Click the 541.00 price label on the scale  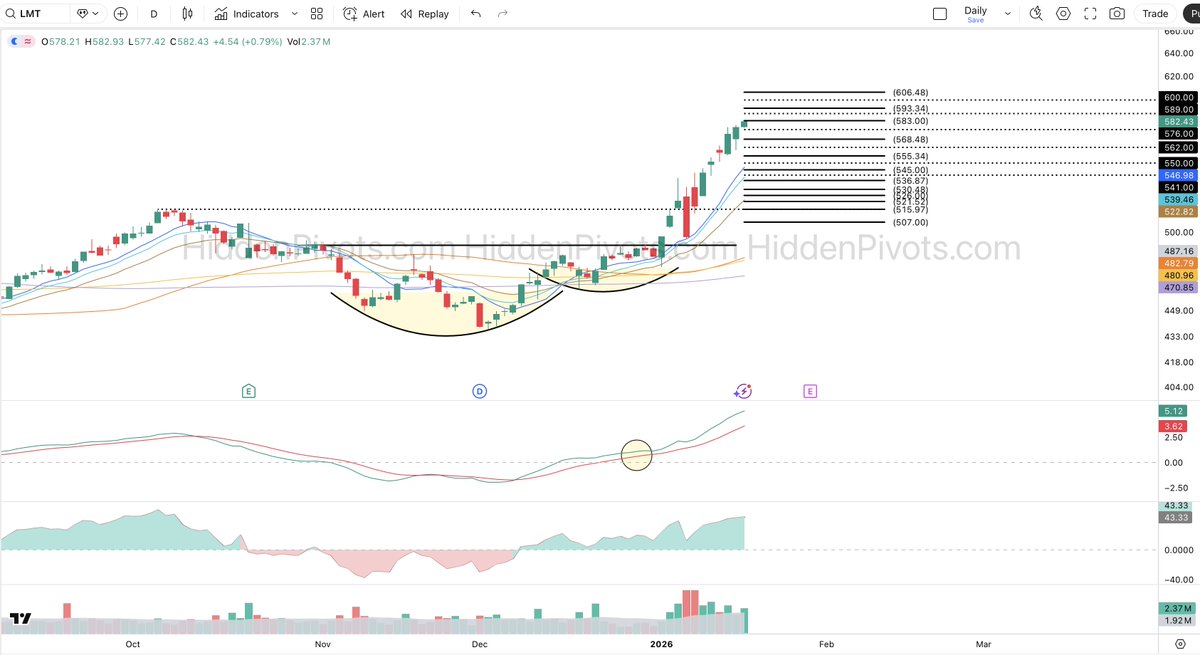point(1180,187)
